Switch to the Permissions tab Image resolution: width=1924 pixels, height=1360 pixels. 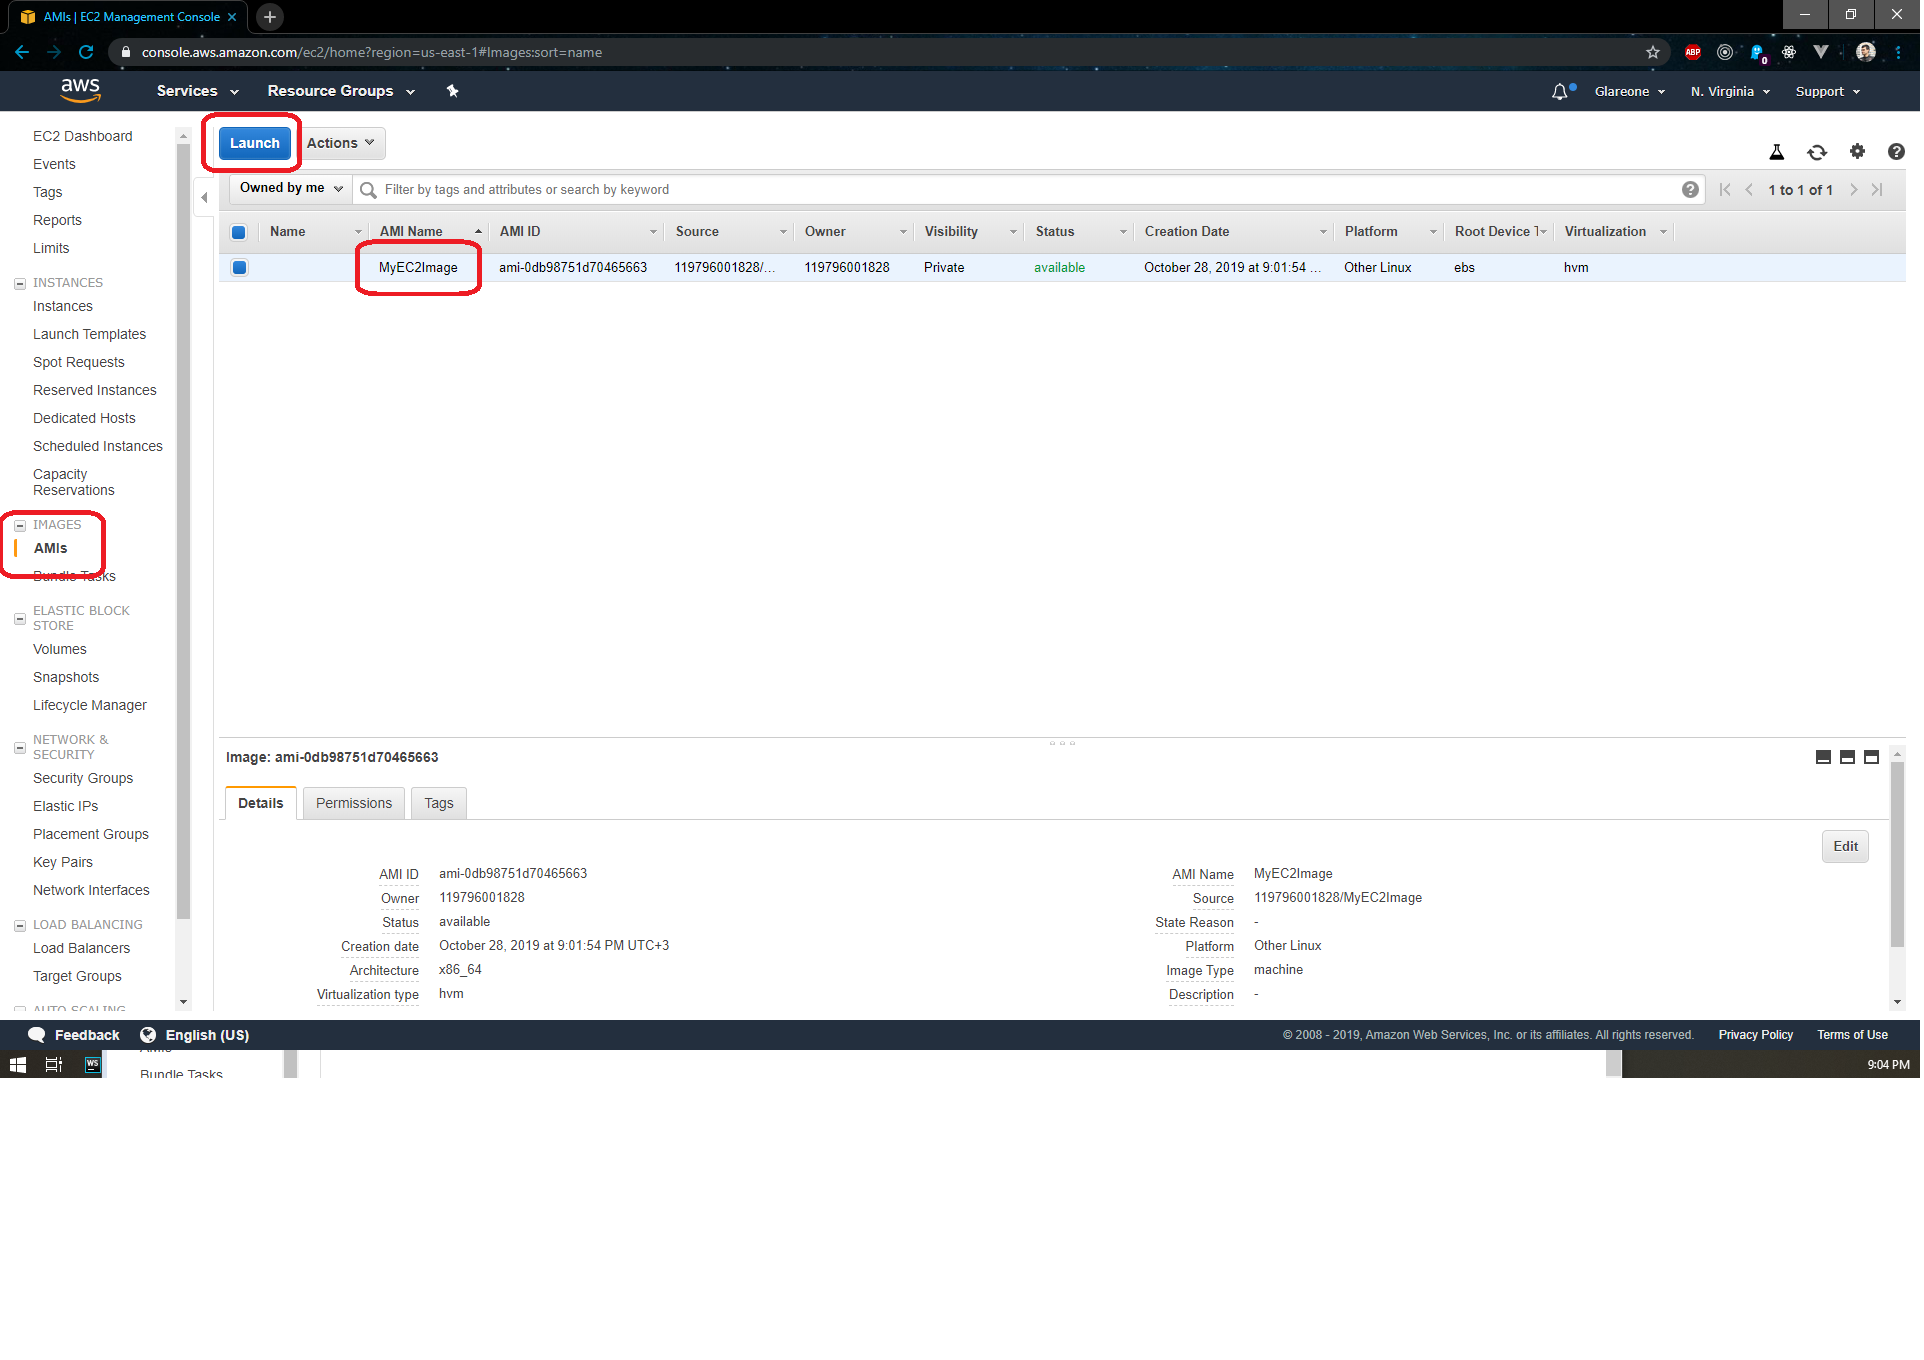click(354, 805)
